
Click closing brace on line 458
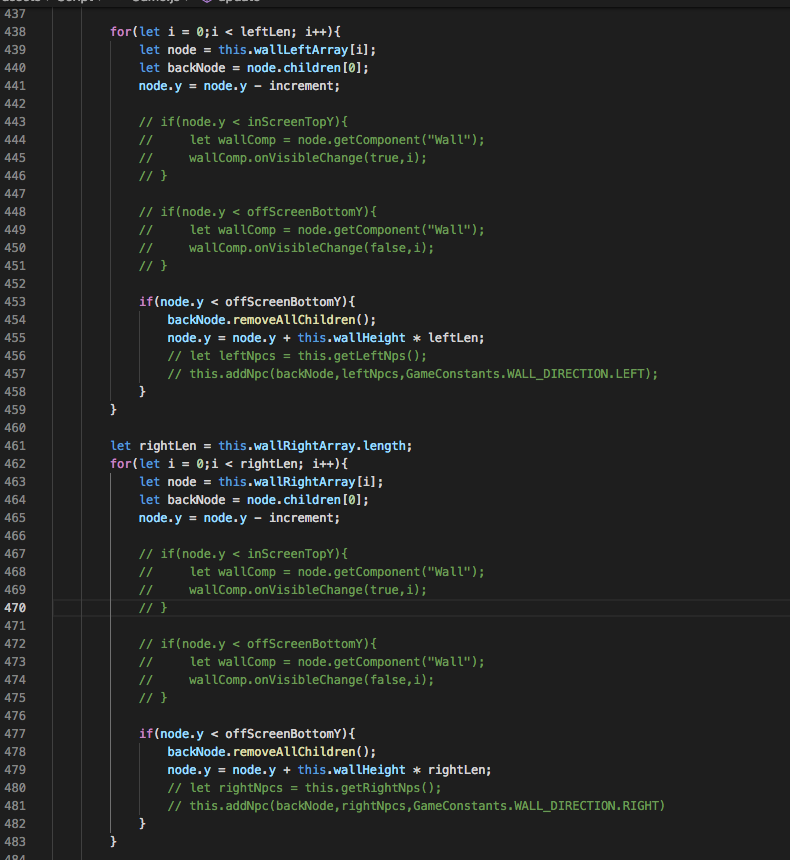pyautogui.click(x=142, y=392)
